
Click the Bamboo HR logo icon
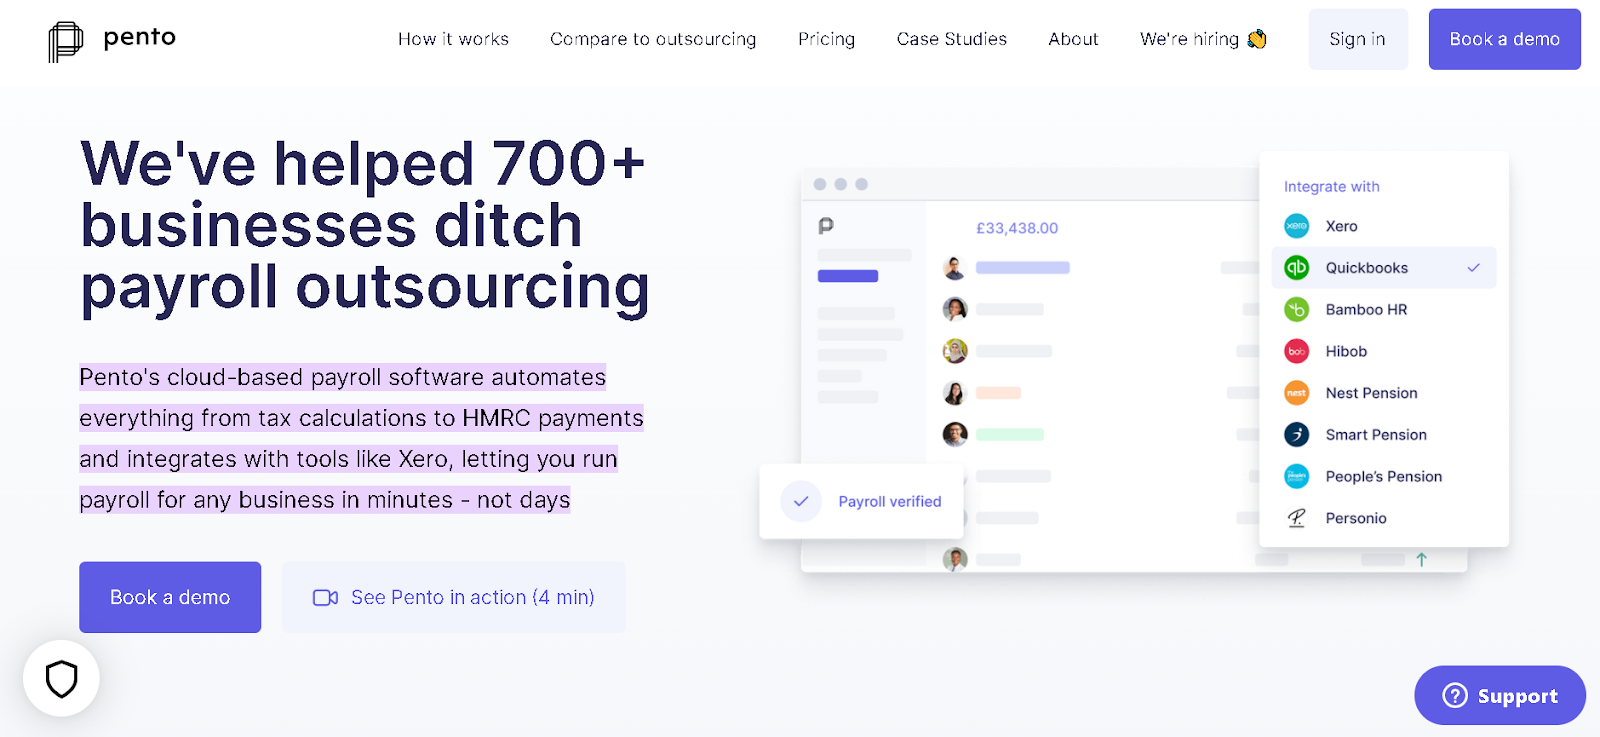pyautogui.click(x=1296, y=310)
